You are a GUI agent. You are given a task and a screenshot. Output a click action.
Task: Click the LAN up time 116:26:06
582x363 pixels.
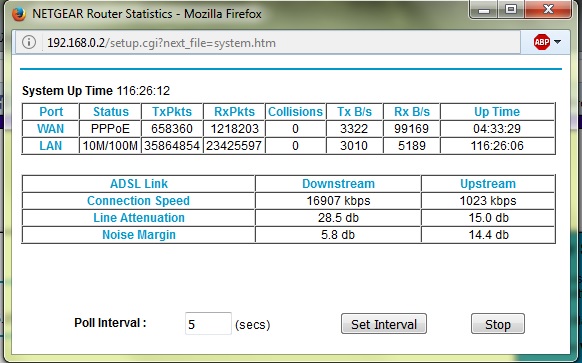coord(497,146)
